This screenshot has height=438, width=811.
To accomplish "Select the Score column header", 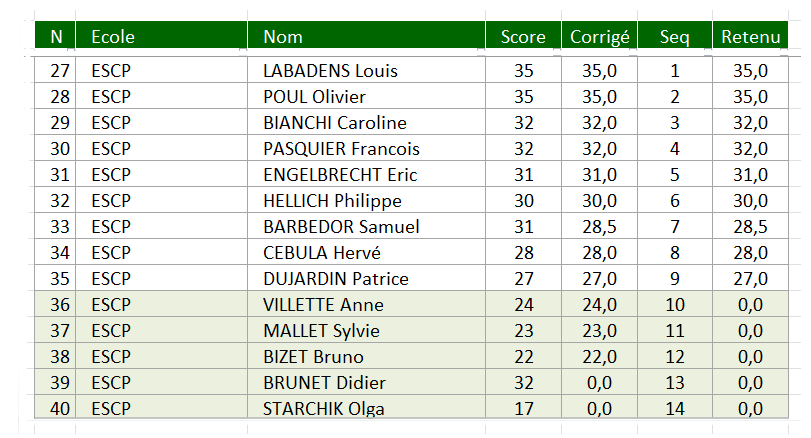I will click(523, 37).
